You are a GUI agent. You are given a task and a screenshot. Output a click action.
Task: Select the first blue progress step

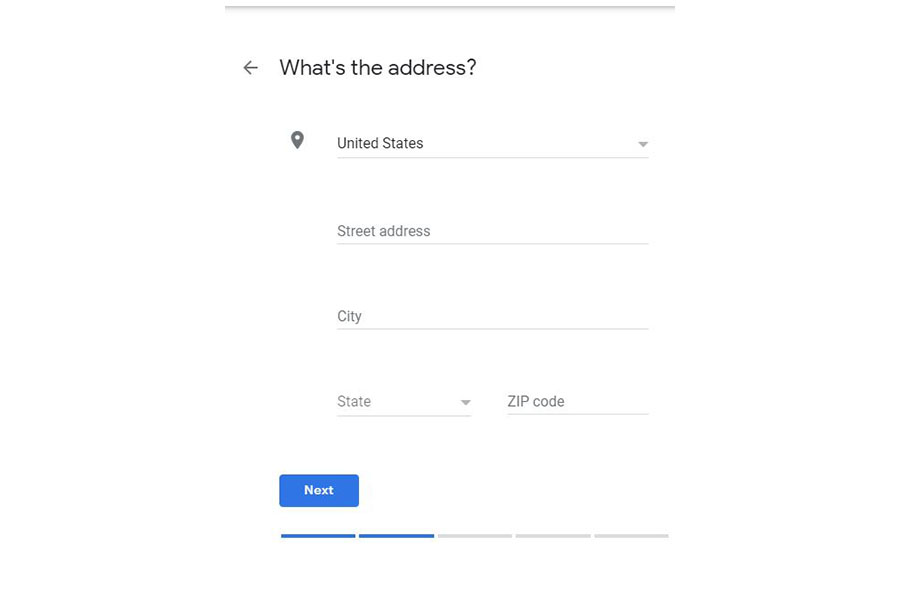[x=318, y=536]
